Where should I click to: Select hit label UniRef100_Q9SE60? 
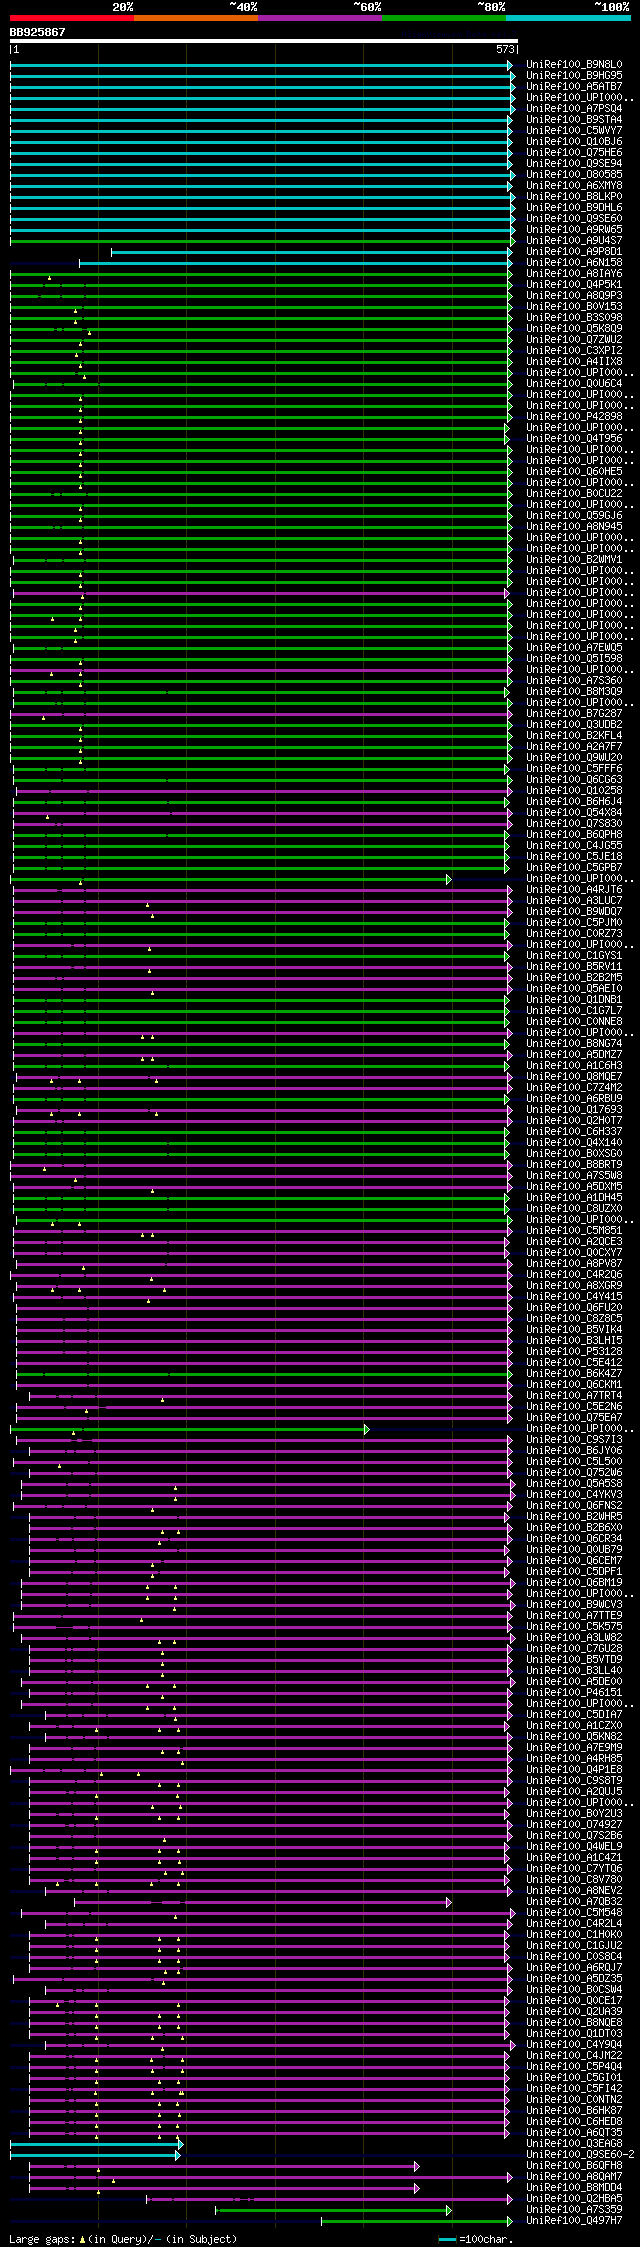pos(574,219)
